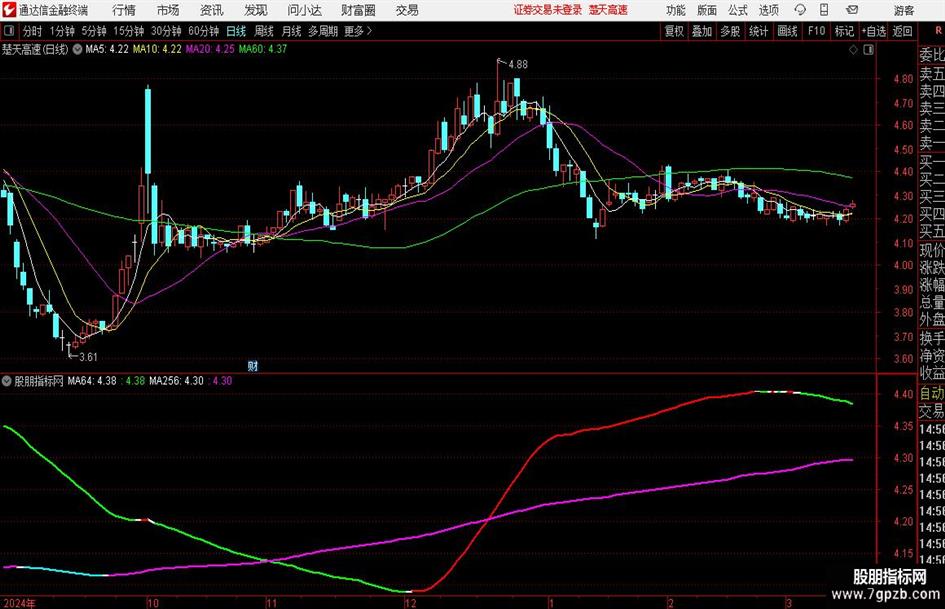Open the 资讯 menu
Screen dimensions: 945x609
coord(212,10)
